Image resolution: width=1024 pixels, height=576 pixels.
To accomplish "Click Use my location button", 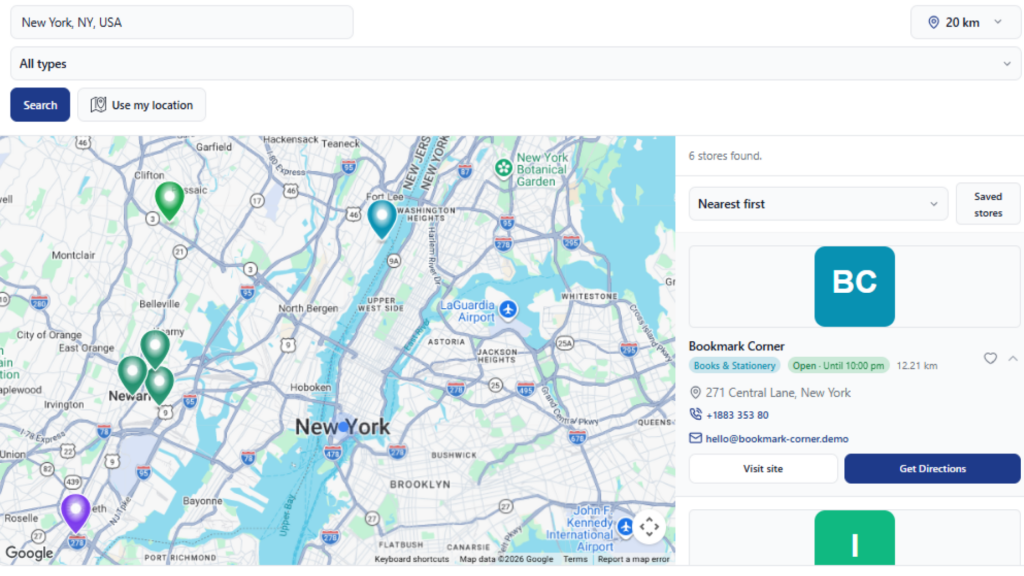I will pyautogui.click(x=142, y=104).
